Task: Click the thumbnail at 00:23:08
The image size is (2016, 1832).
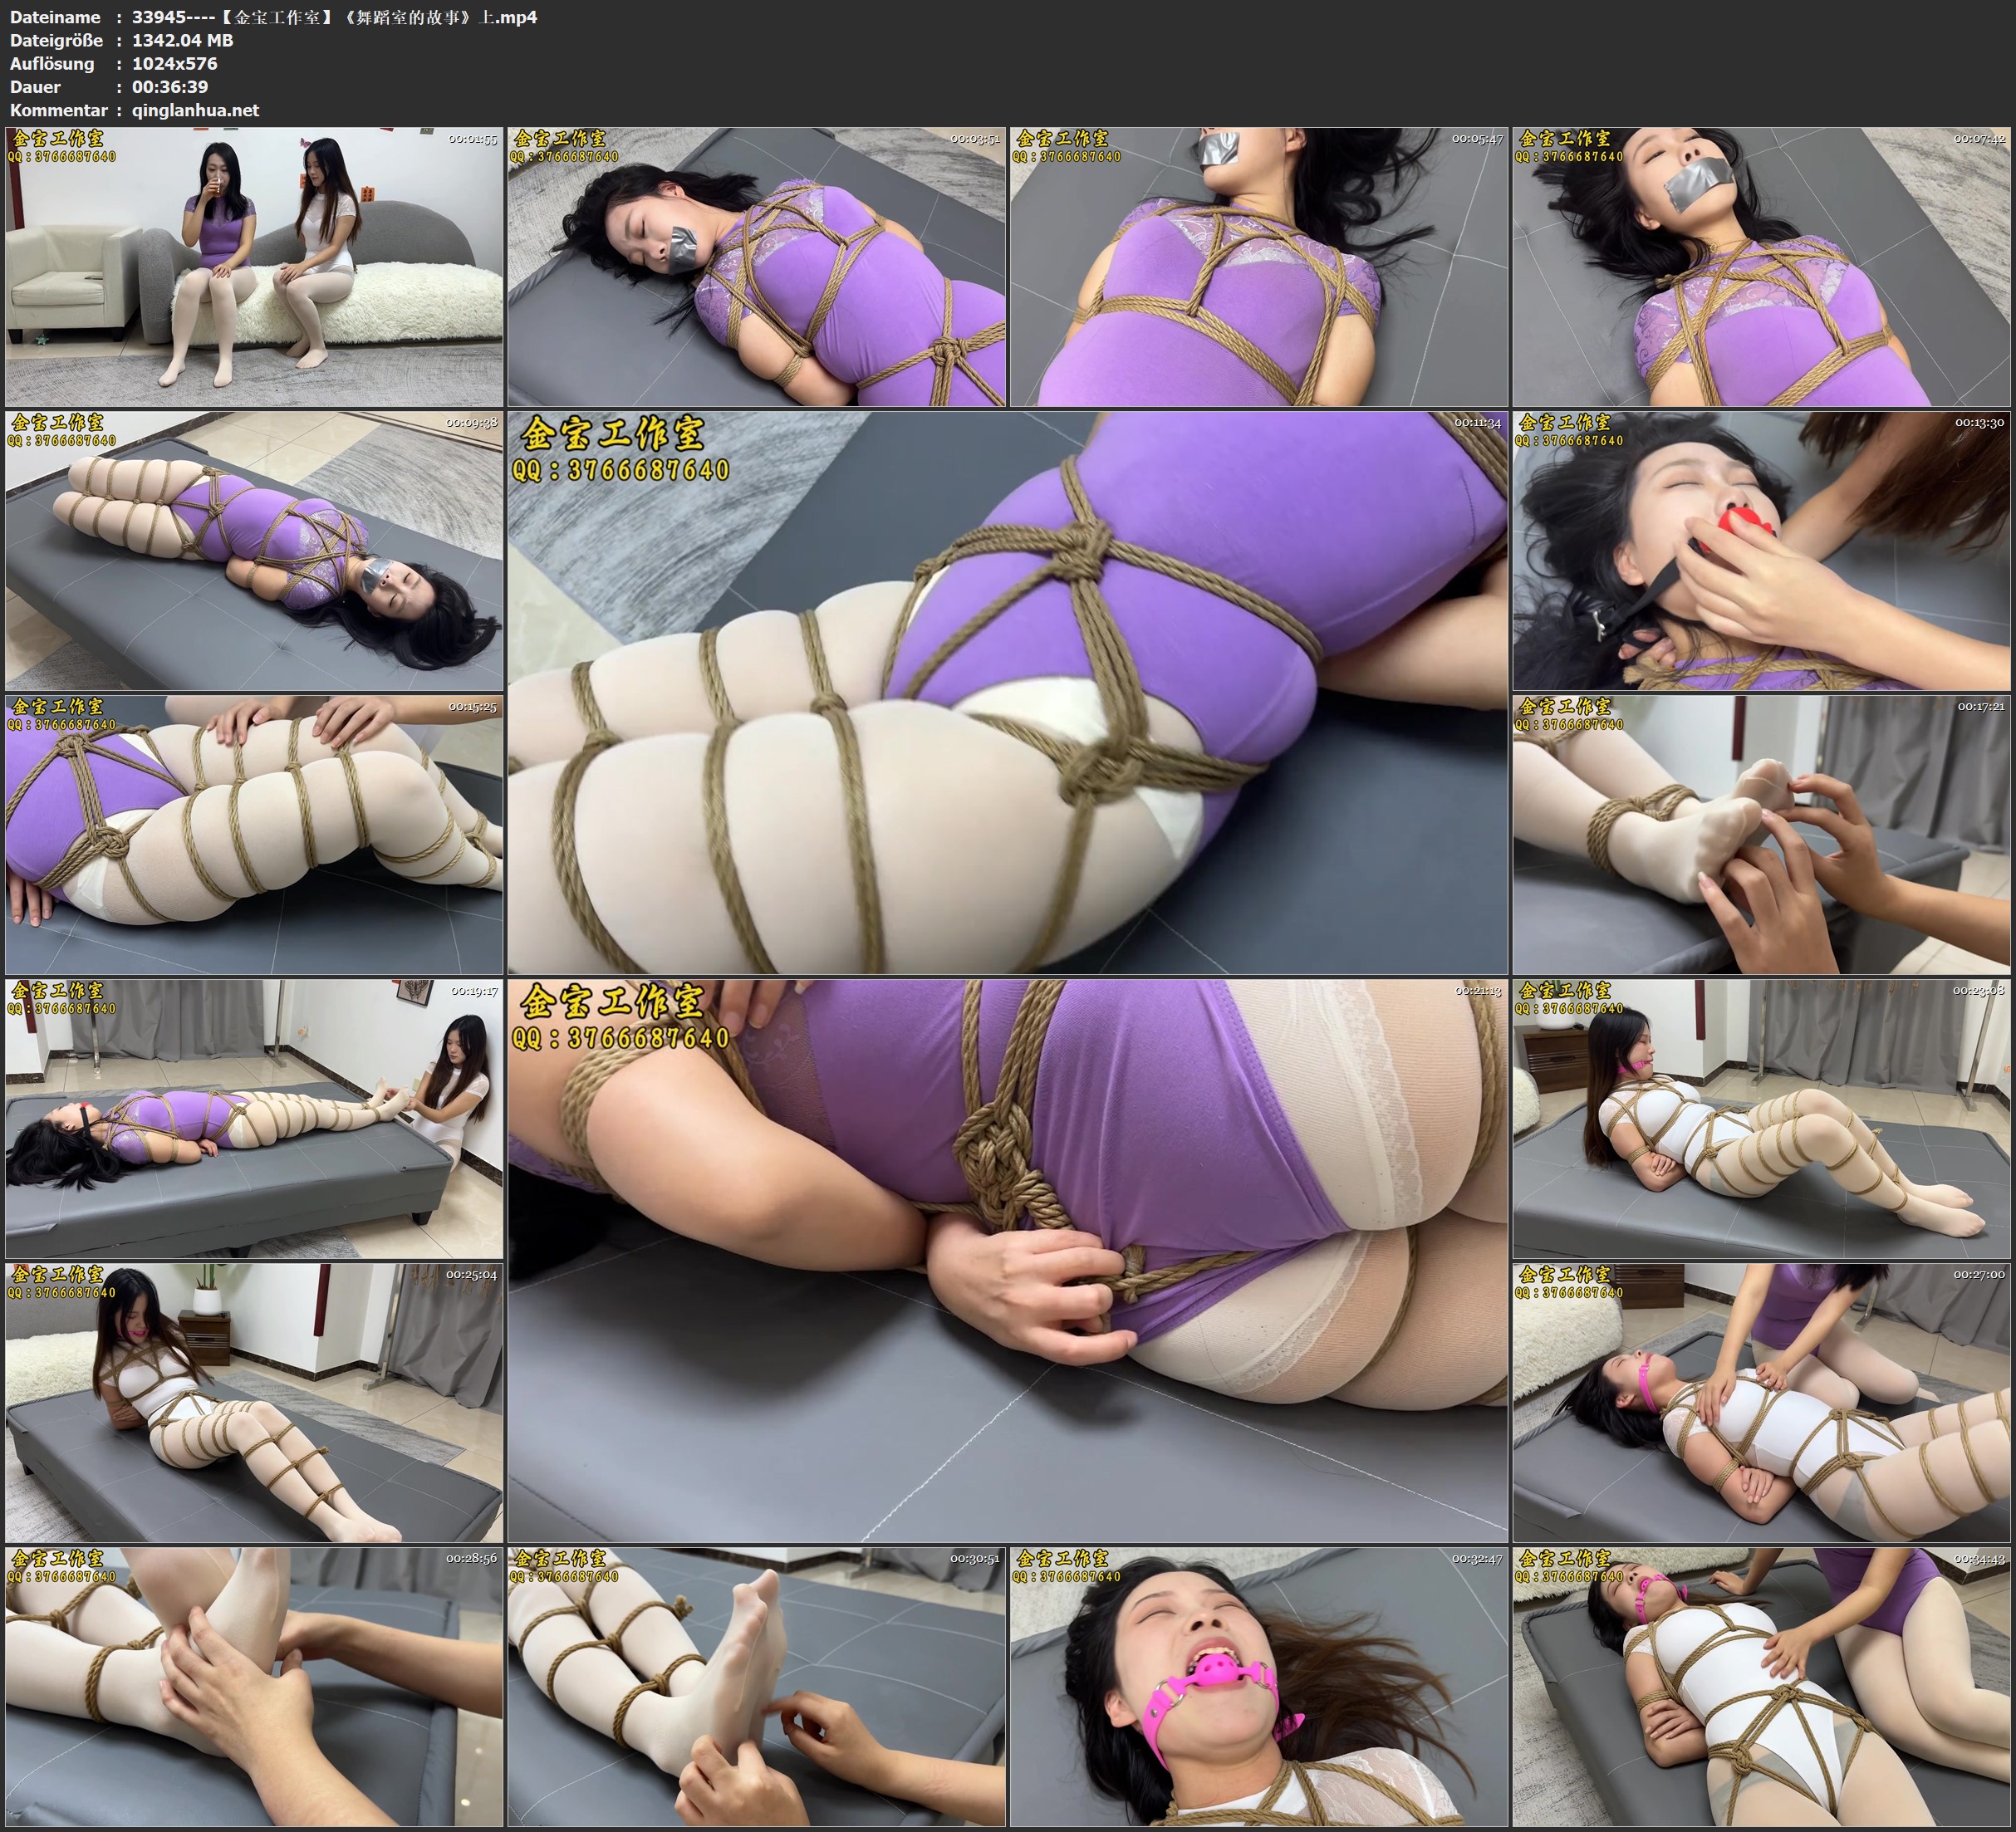Action: 1761,1118
